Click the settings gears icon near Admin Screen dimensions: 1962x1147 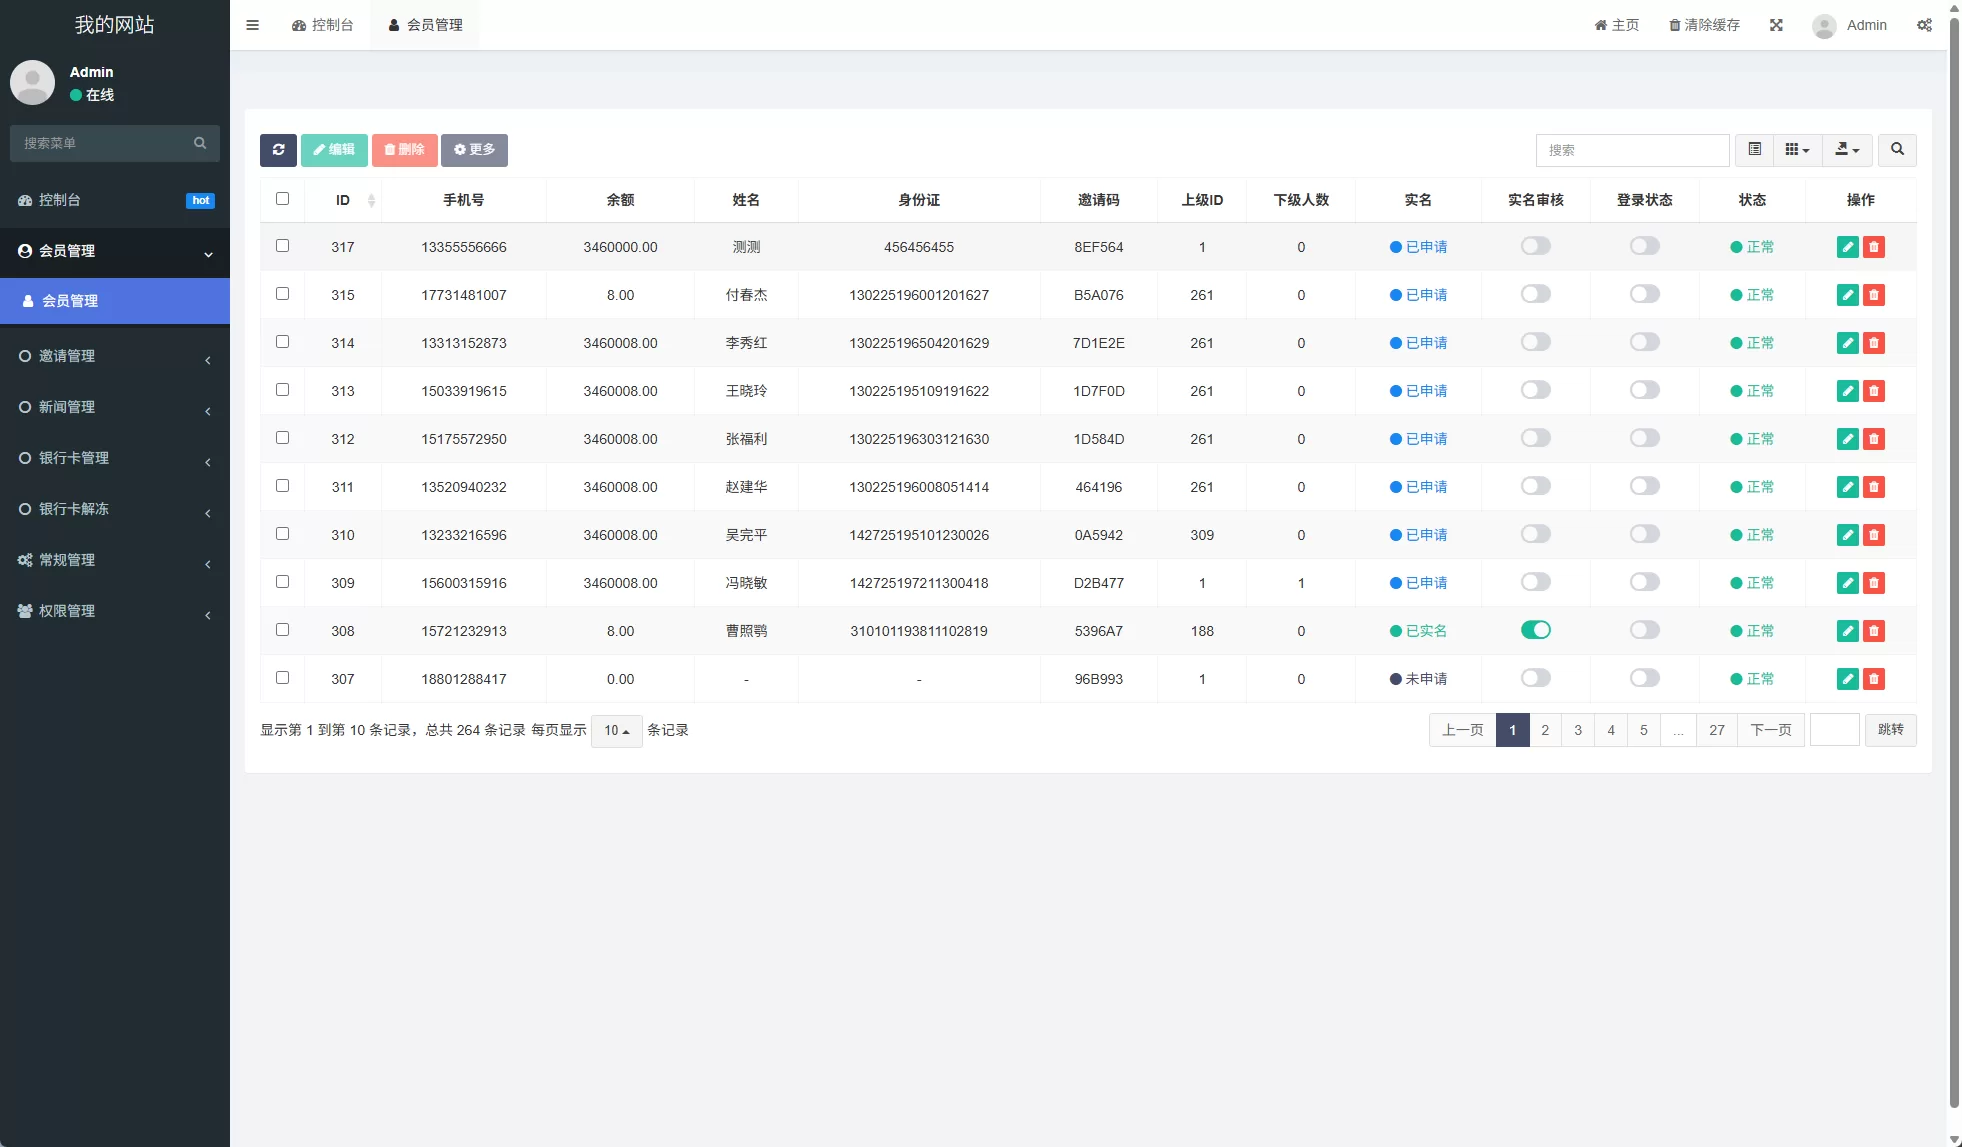1924,25
